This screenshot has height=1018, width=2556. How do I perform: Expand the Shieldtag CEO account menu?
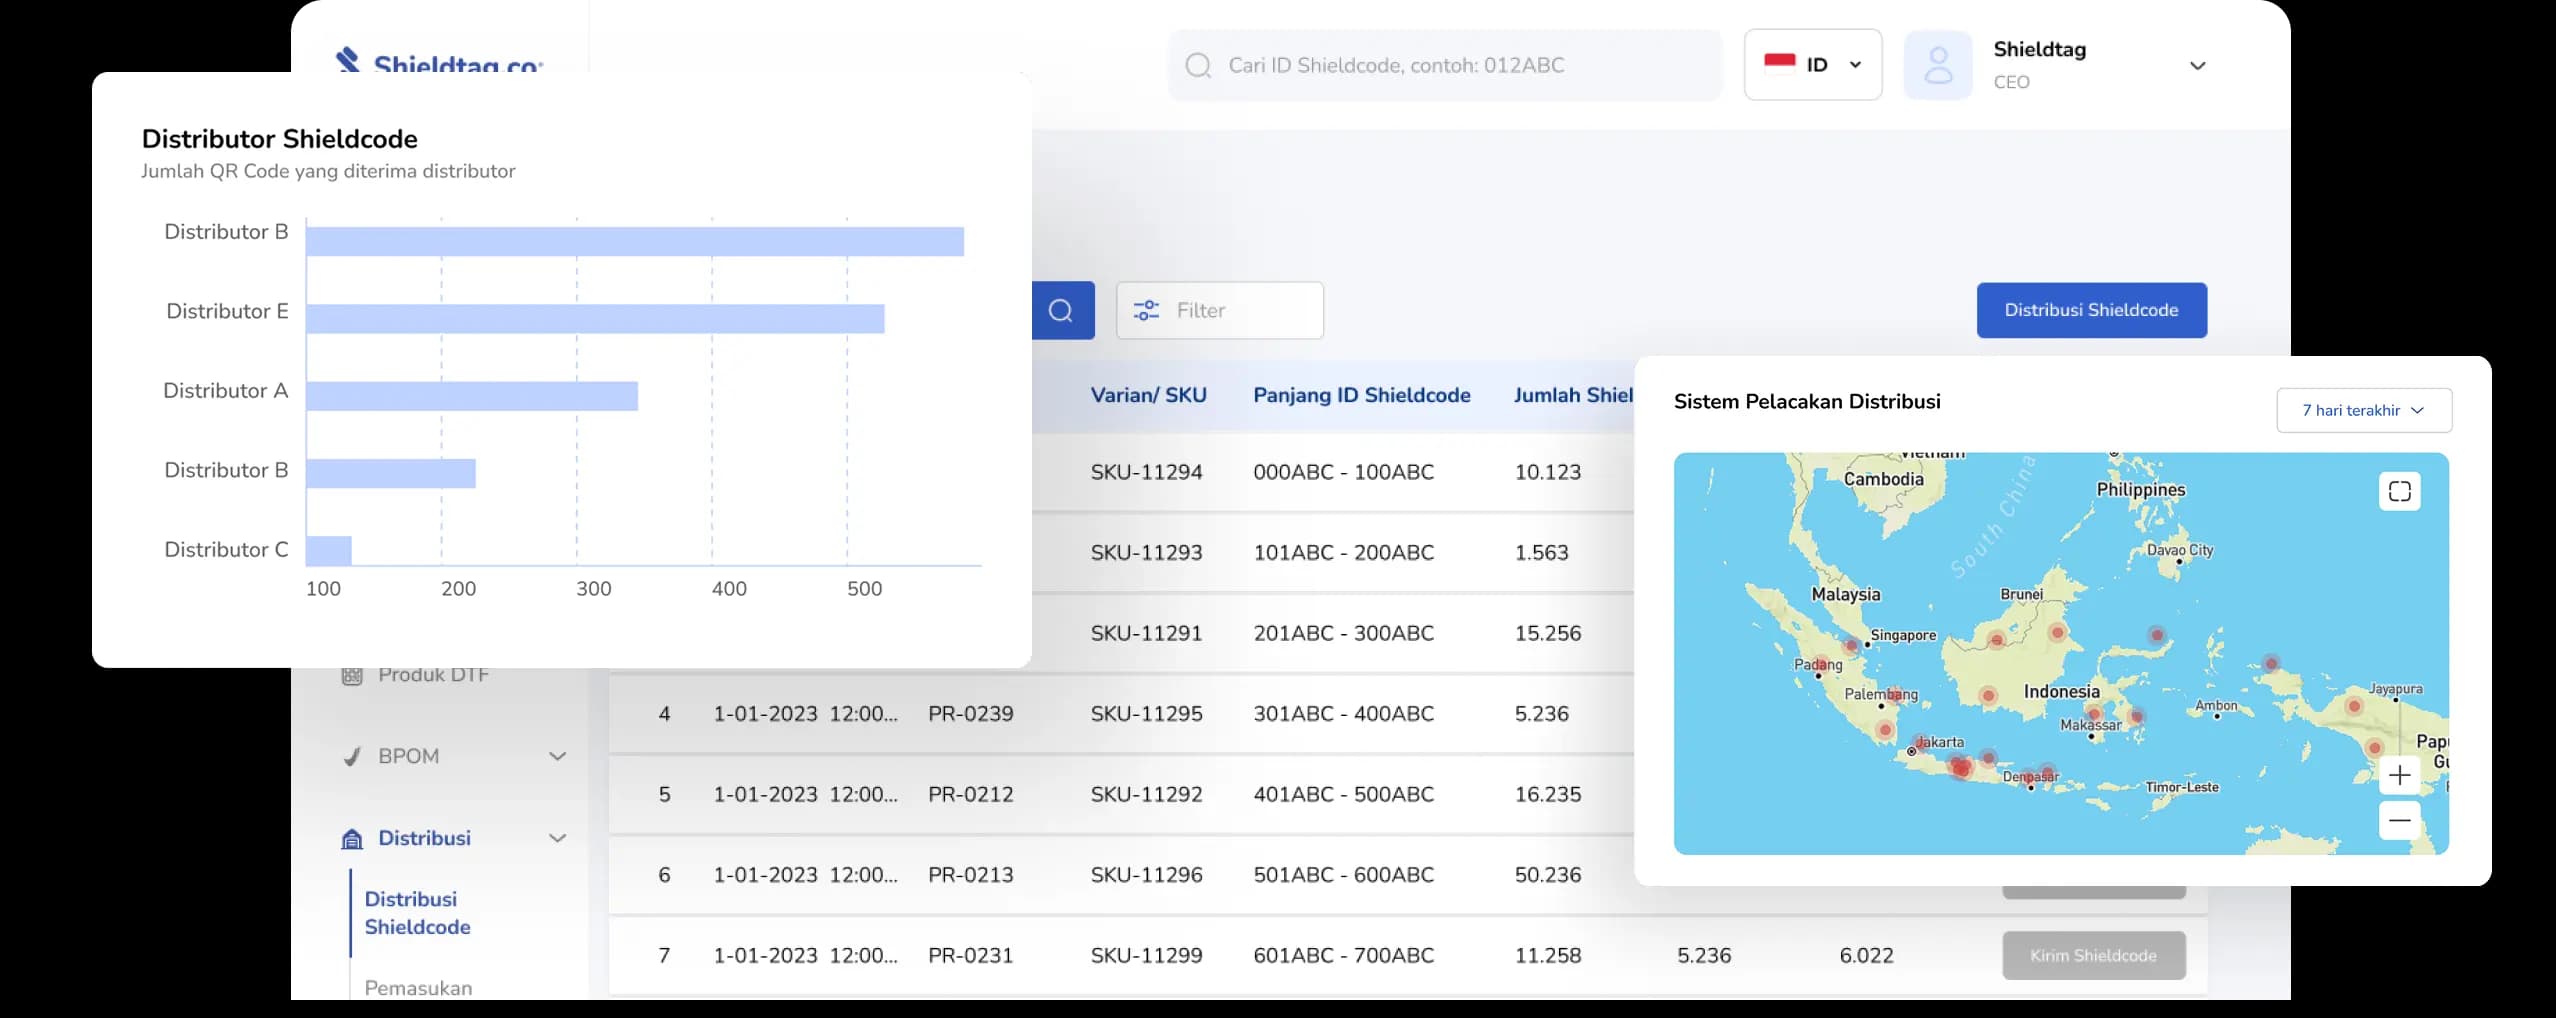2197,66
